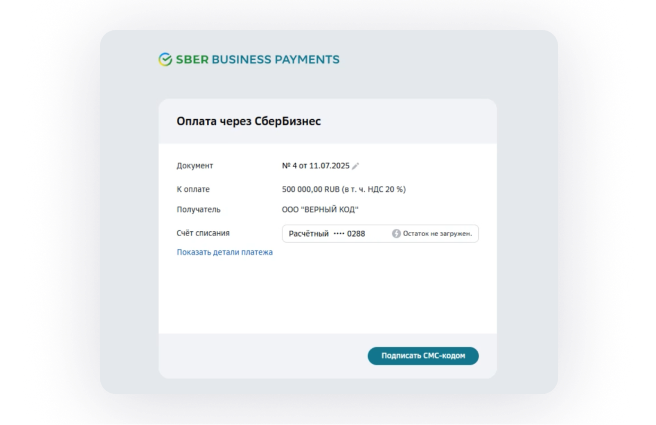
Task: Click the Счёт списания label
Action: coord(203,233)
